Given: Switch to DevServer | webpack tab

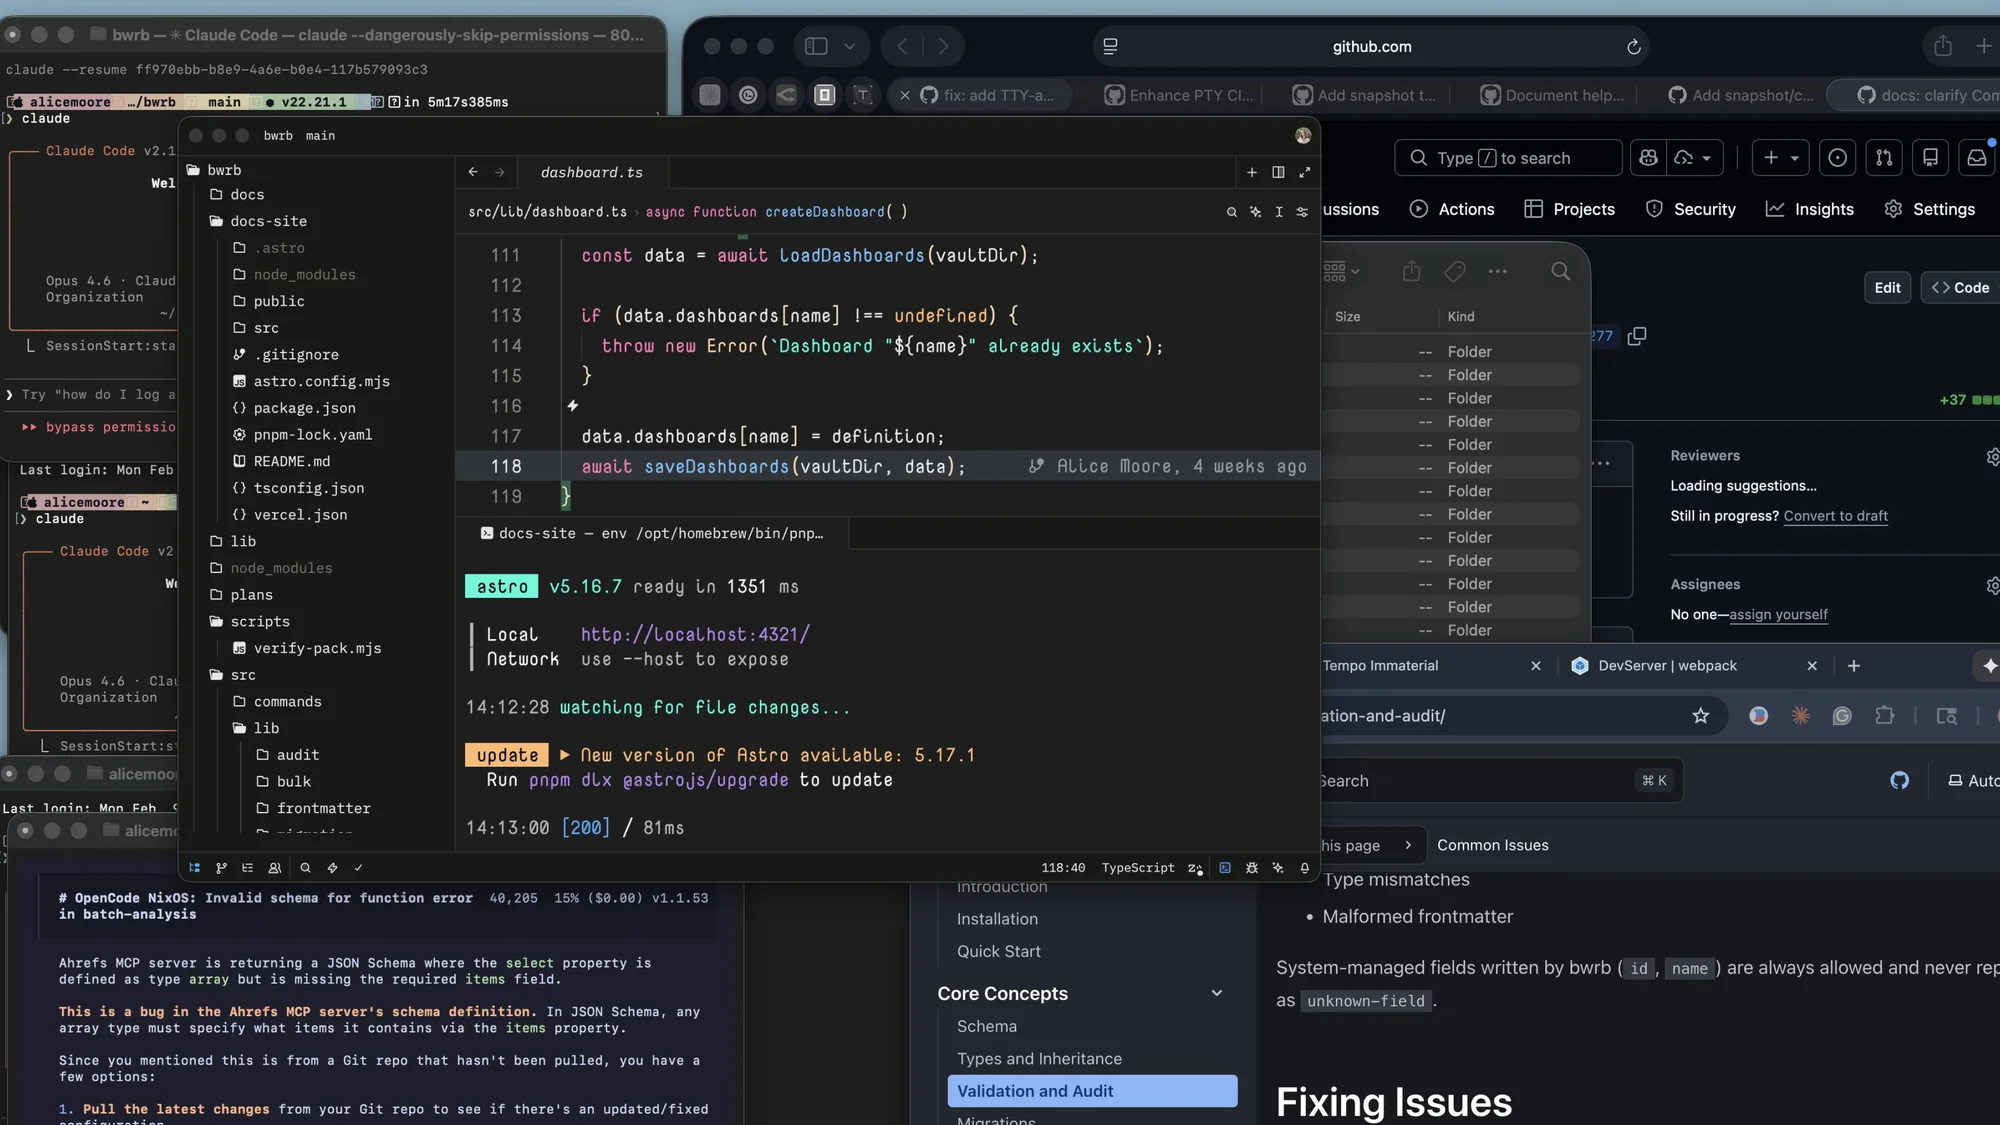Looking at the screenshot, I should click(x=1667, y=666).
